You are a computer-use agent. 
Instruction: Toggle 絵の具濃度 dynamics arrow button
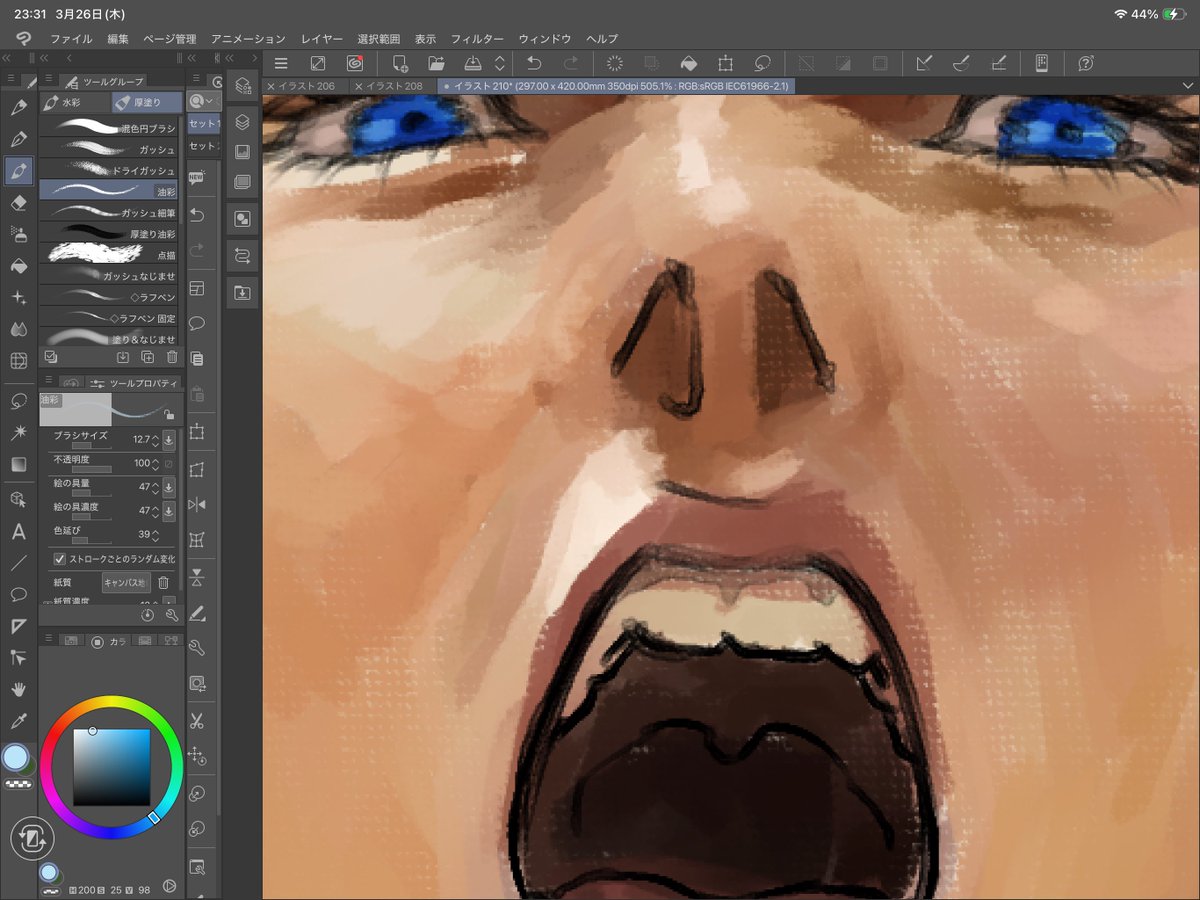click(168, 511)
